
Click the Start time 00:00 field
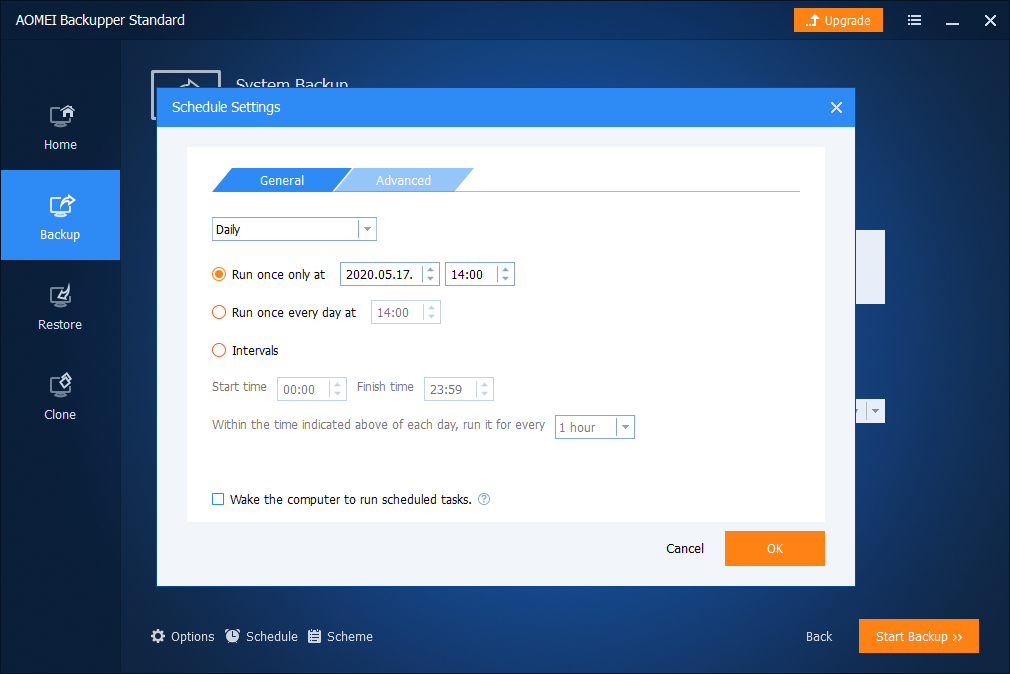click(x=312, y=389)
